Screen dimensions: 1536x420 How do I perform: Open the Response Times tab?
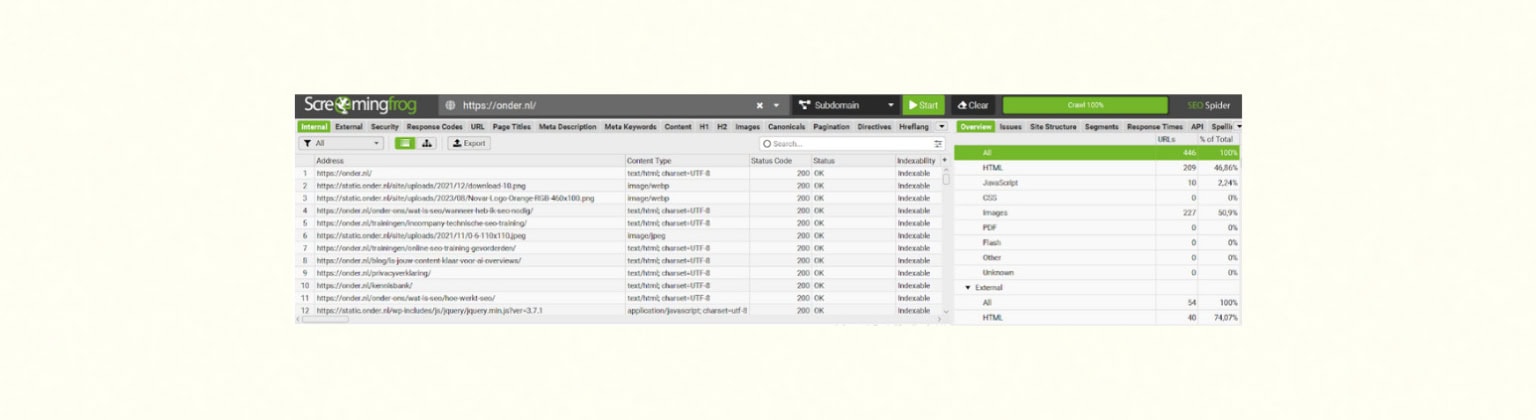coord(1155,127)
